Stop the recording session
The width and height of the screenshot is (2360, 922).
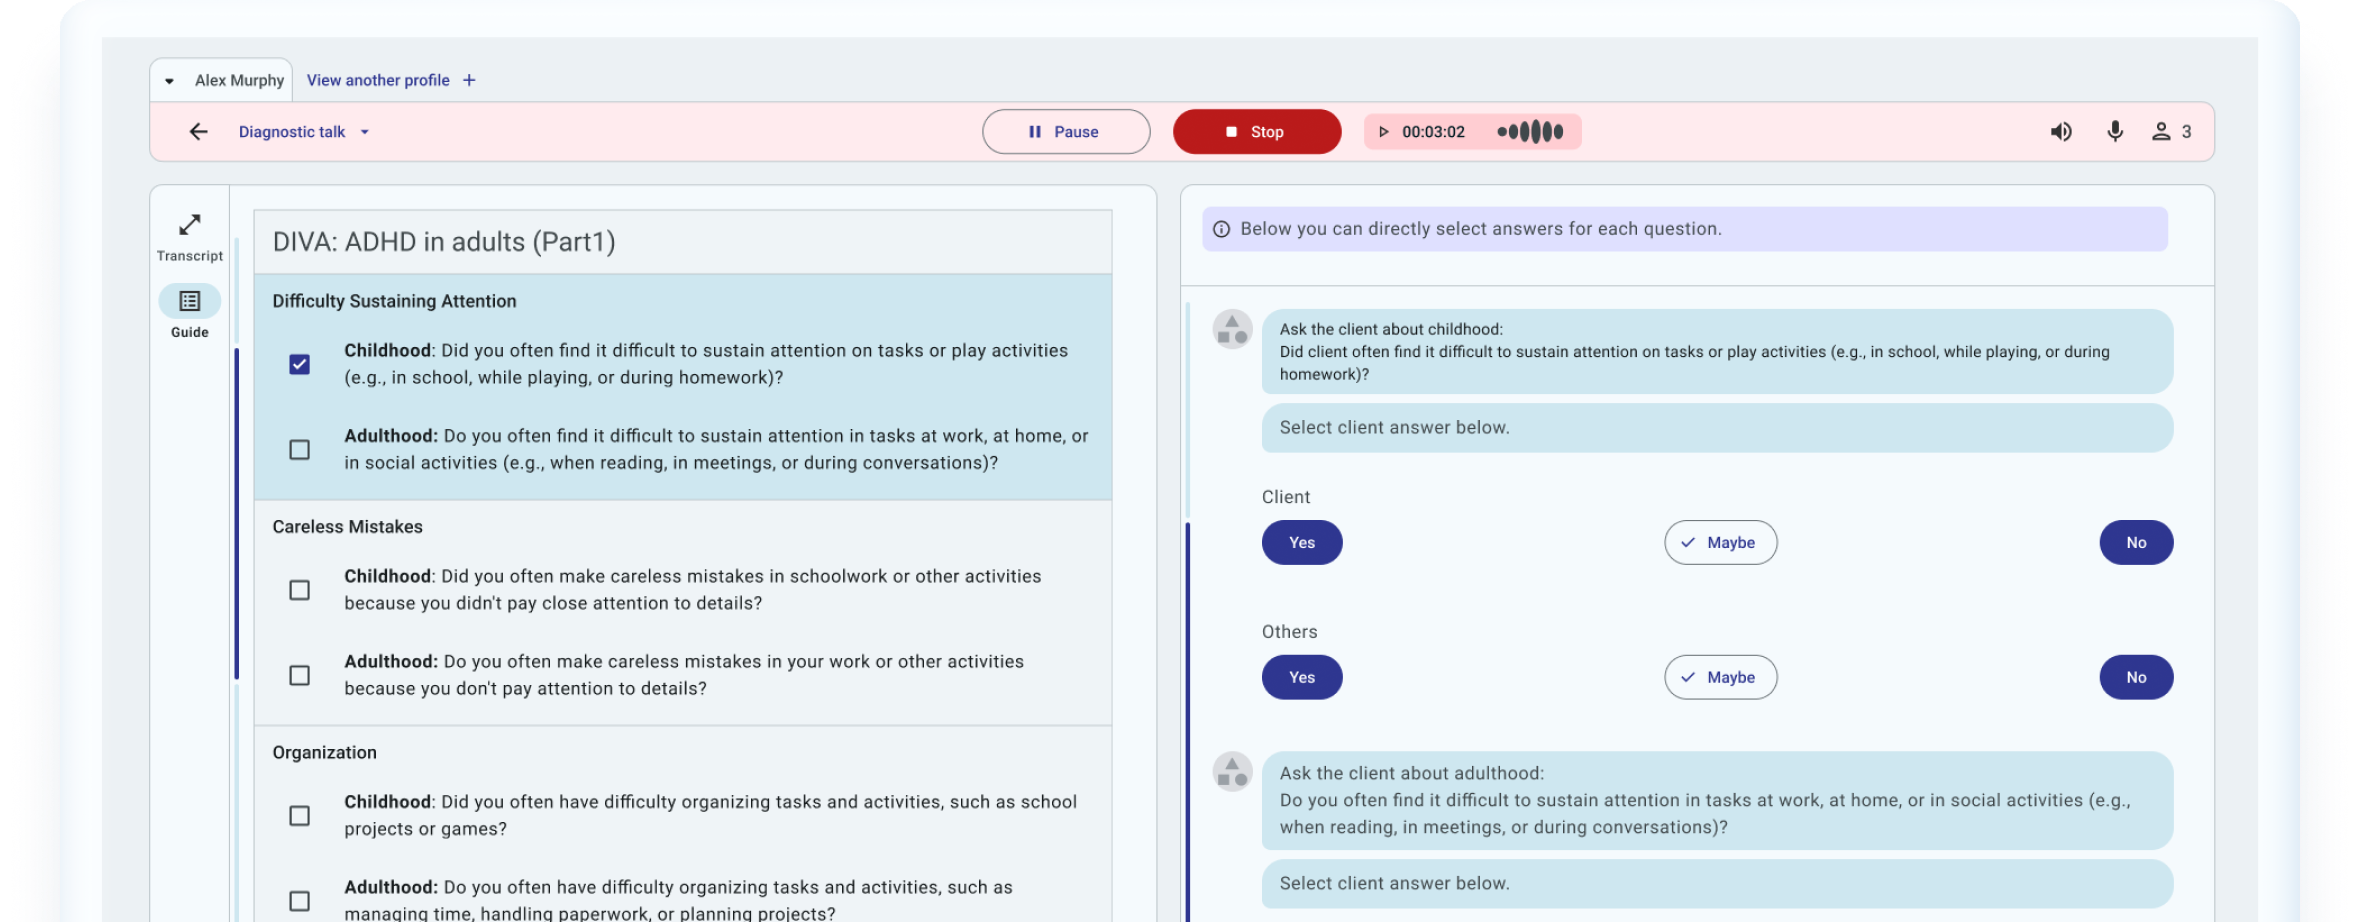pos(1257,131)
